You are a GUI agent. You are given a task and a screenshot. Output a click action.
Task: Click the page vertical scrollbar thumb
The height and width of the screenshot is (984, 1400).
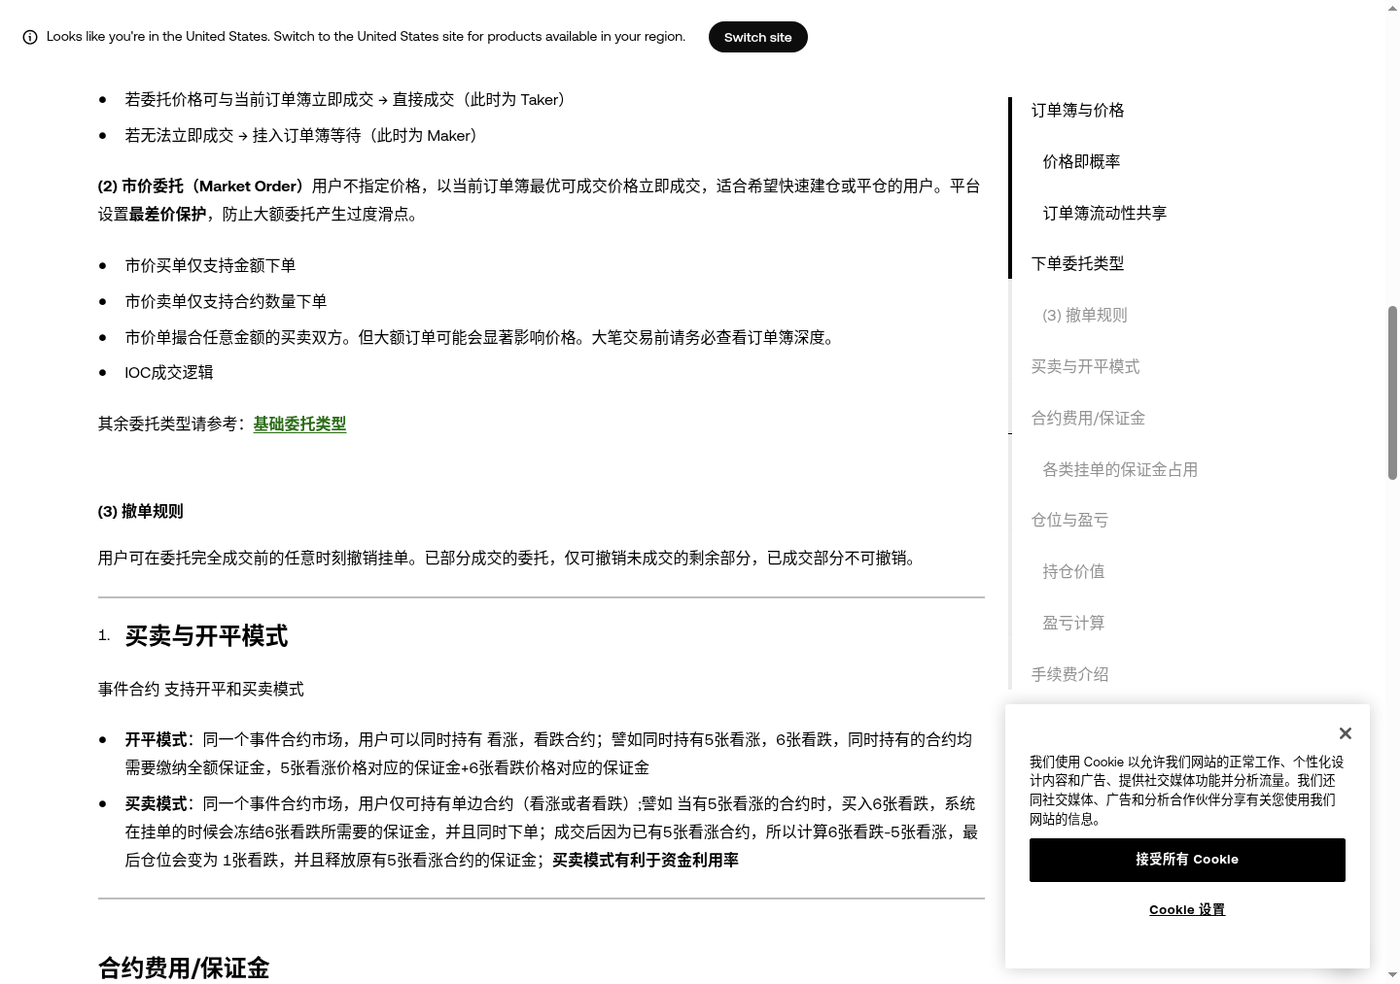tap(1392, 393)
